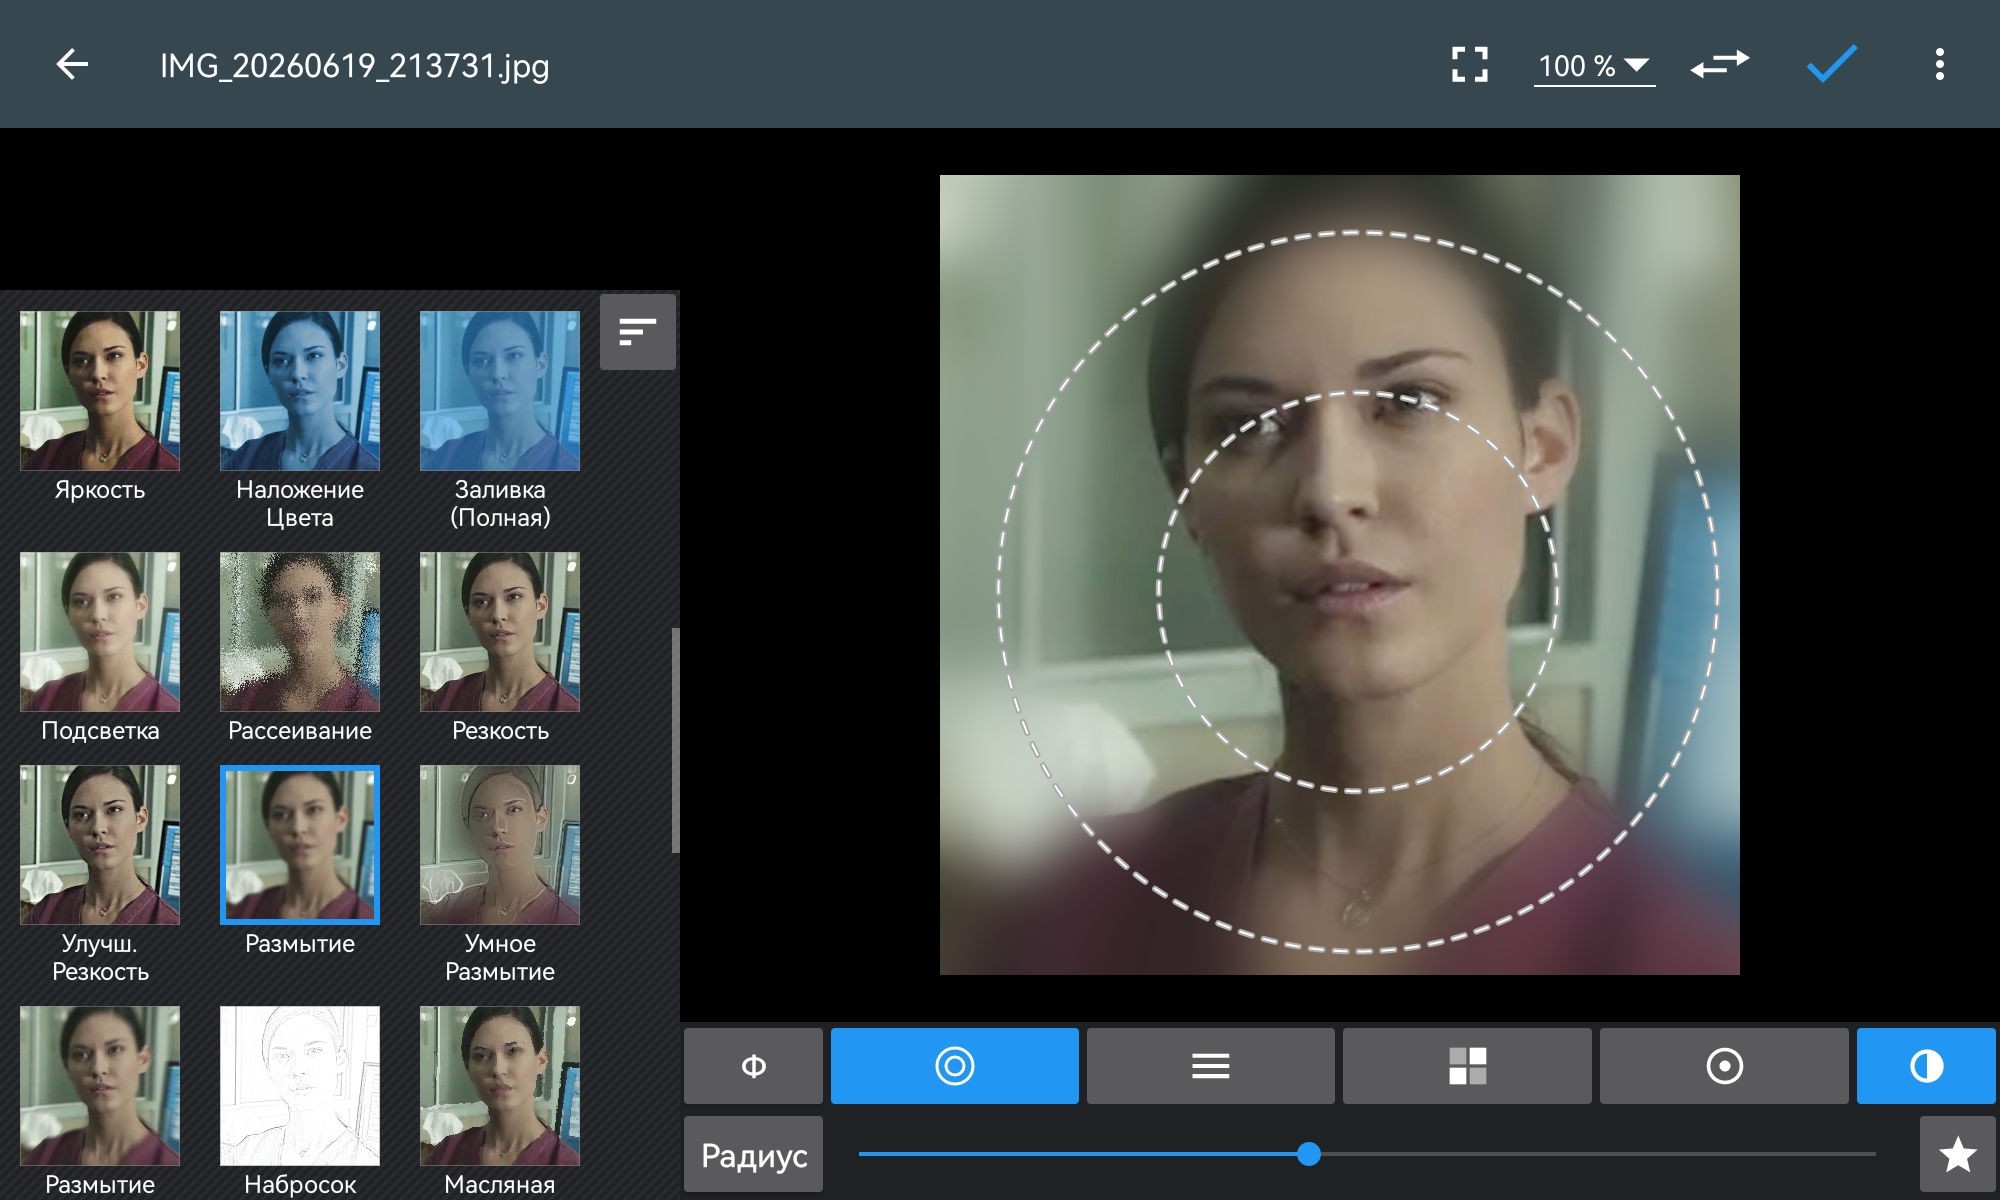This screenshot has width=2000, height=1200.
Task: Choose the Рассеивание filter
Action: pos(300,632)
